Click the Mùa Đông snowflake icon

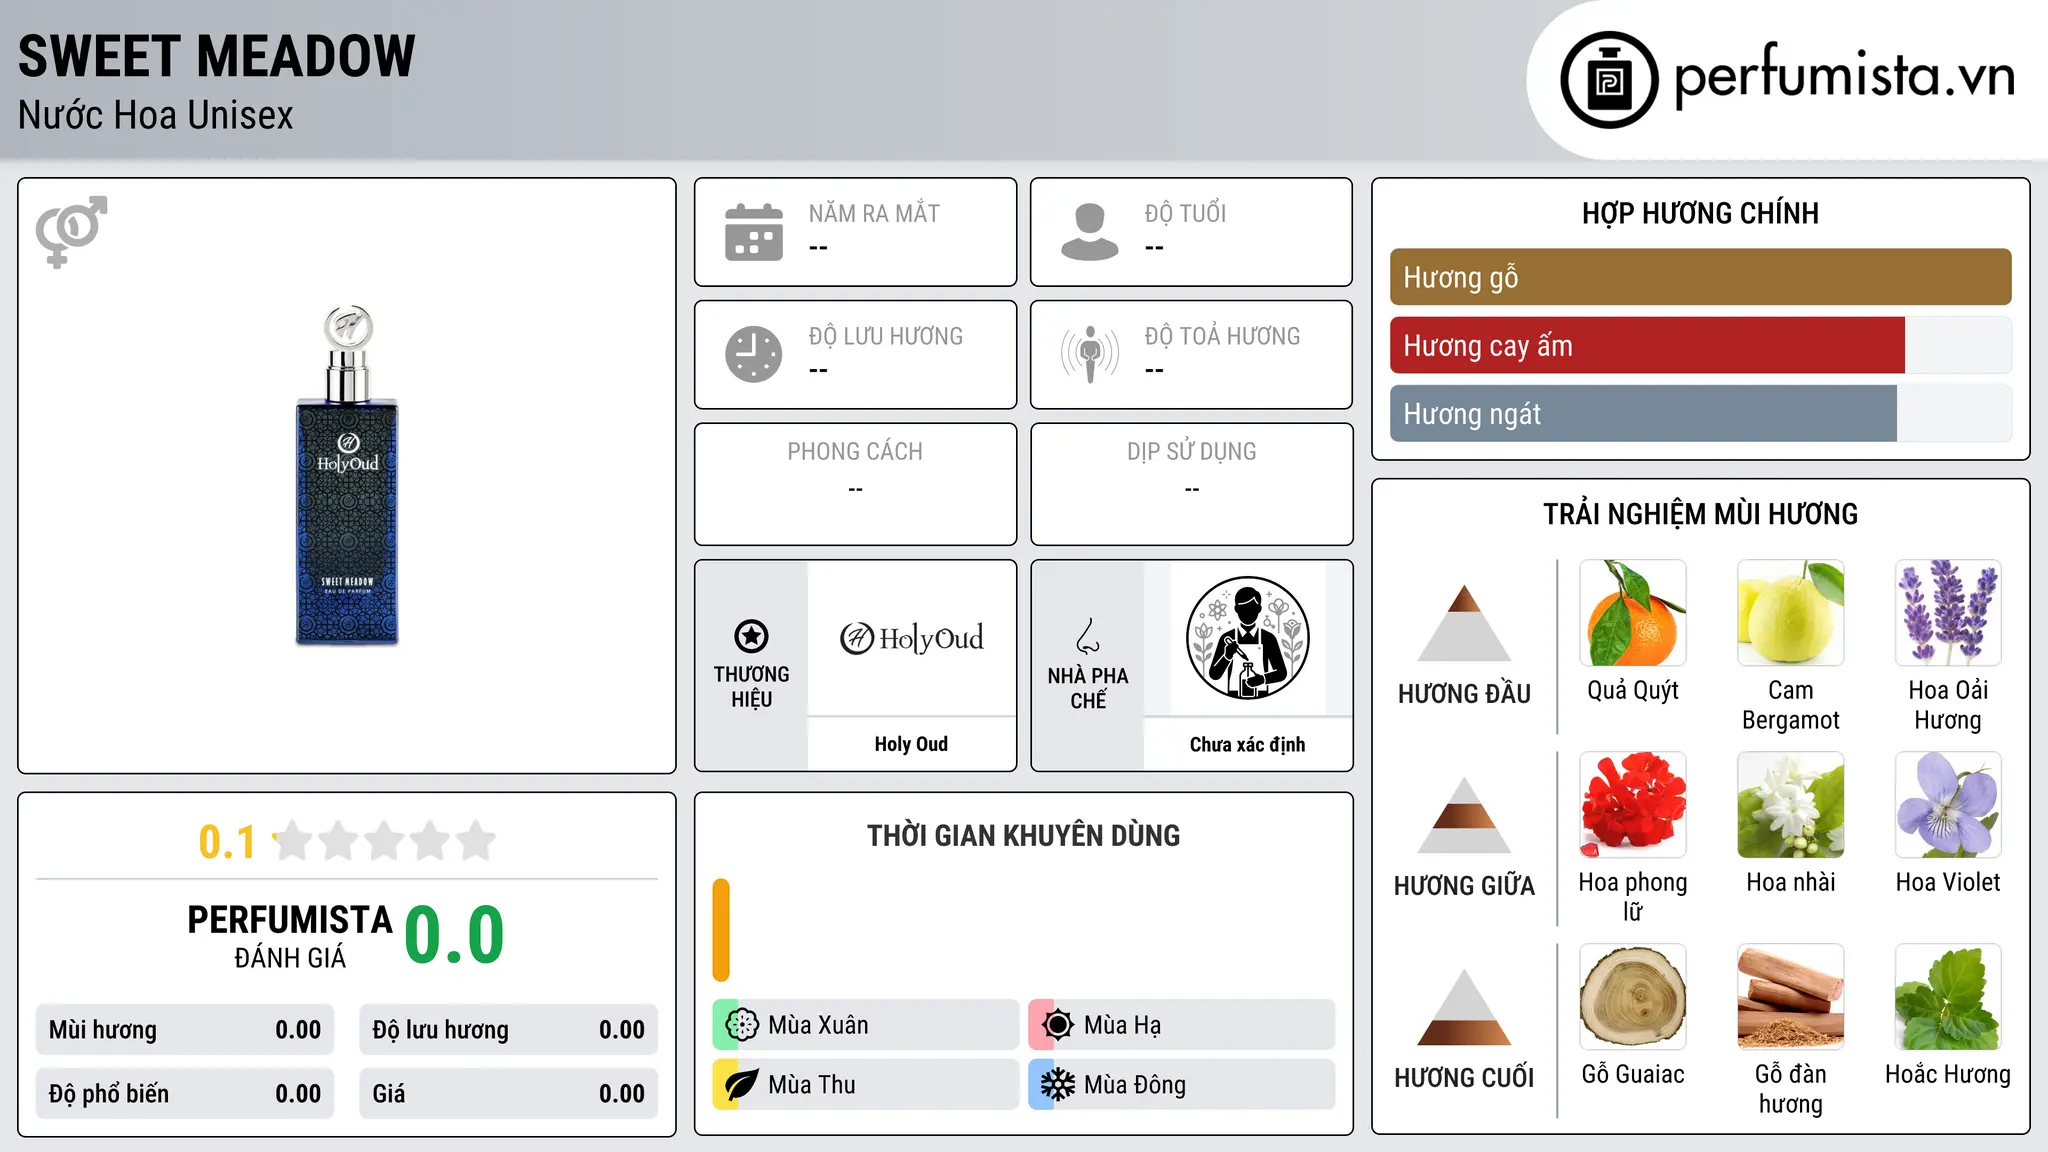[x=1057, y=1085]
